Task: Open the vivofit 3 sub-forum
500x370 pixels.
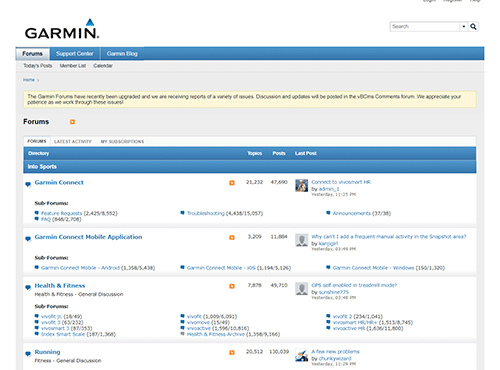Action: 50,323
